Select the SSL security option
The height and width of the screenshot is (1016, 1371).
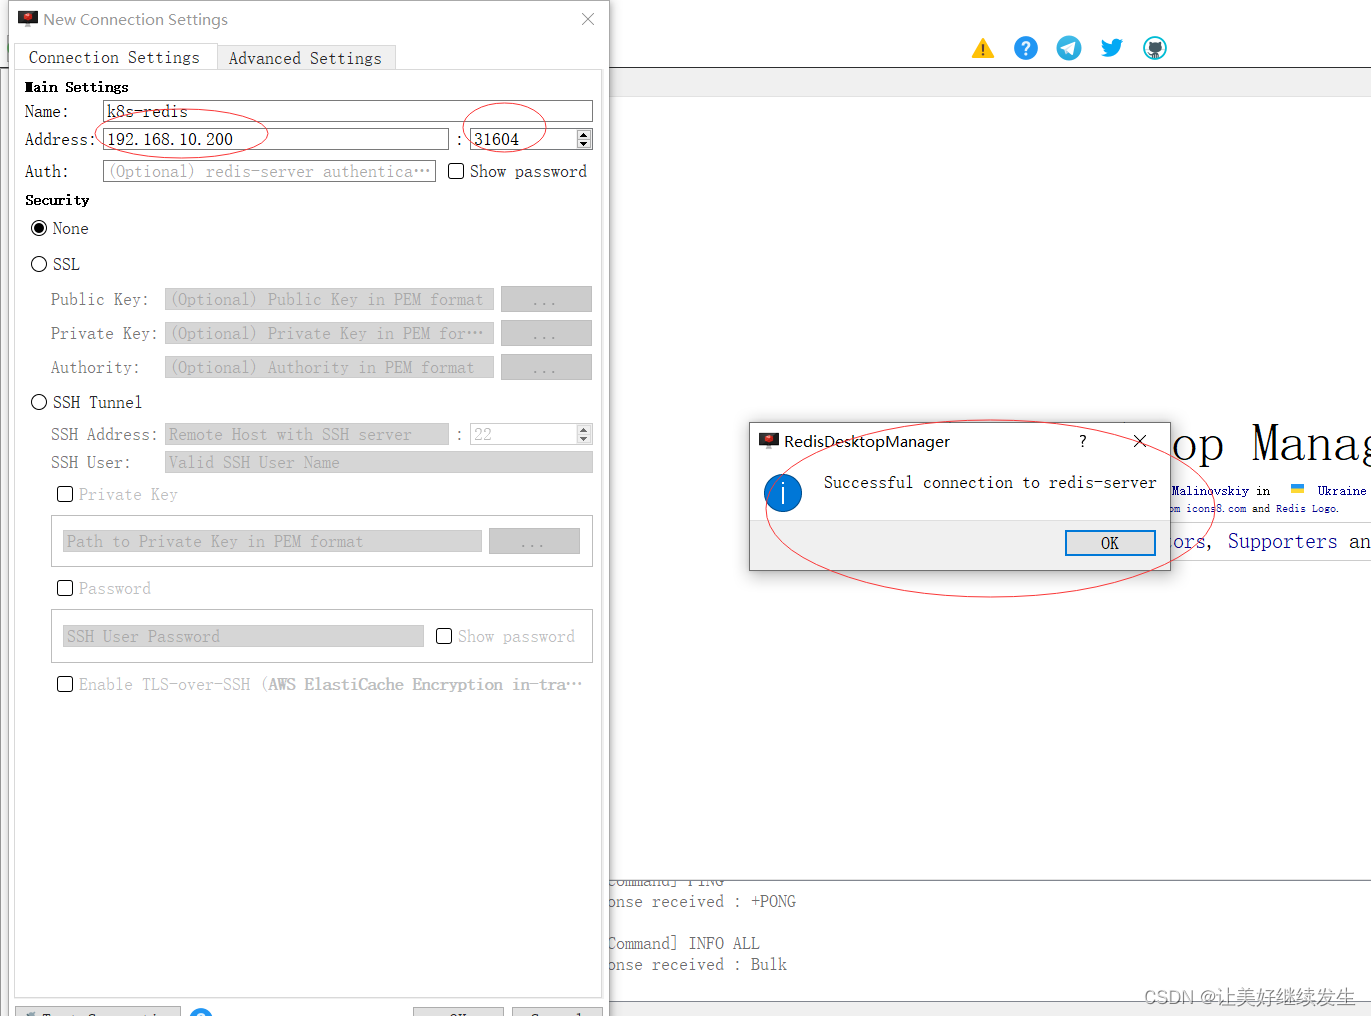(39, 264)
